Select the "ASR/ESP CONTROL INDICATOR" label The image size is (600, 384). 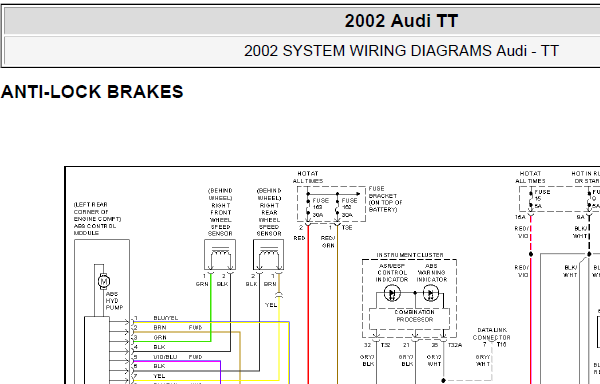(392, 273)
